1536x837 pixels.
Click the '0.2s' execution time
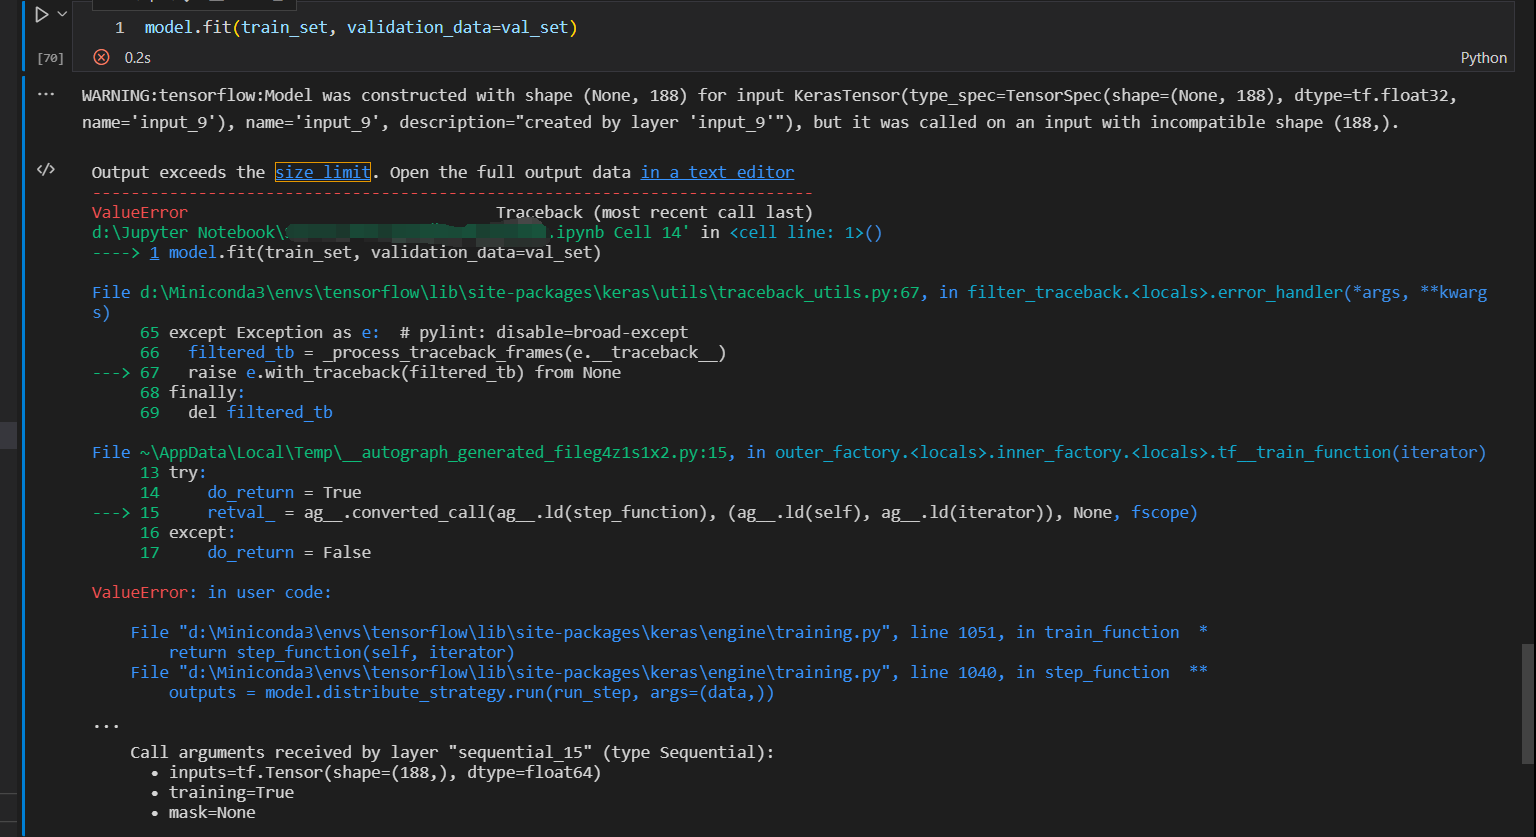coord(137,58)
